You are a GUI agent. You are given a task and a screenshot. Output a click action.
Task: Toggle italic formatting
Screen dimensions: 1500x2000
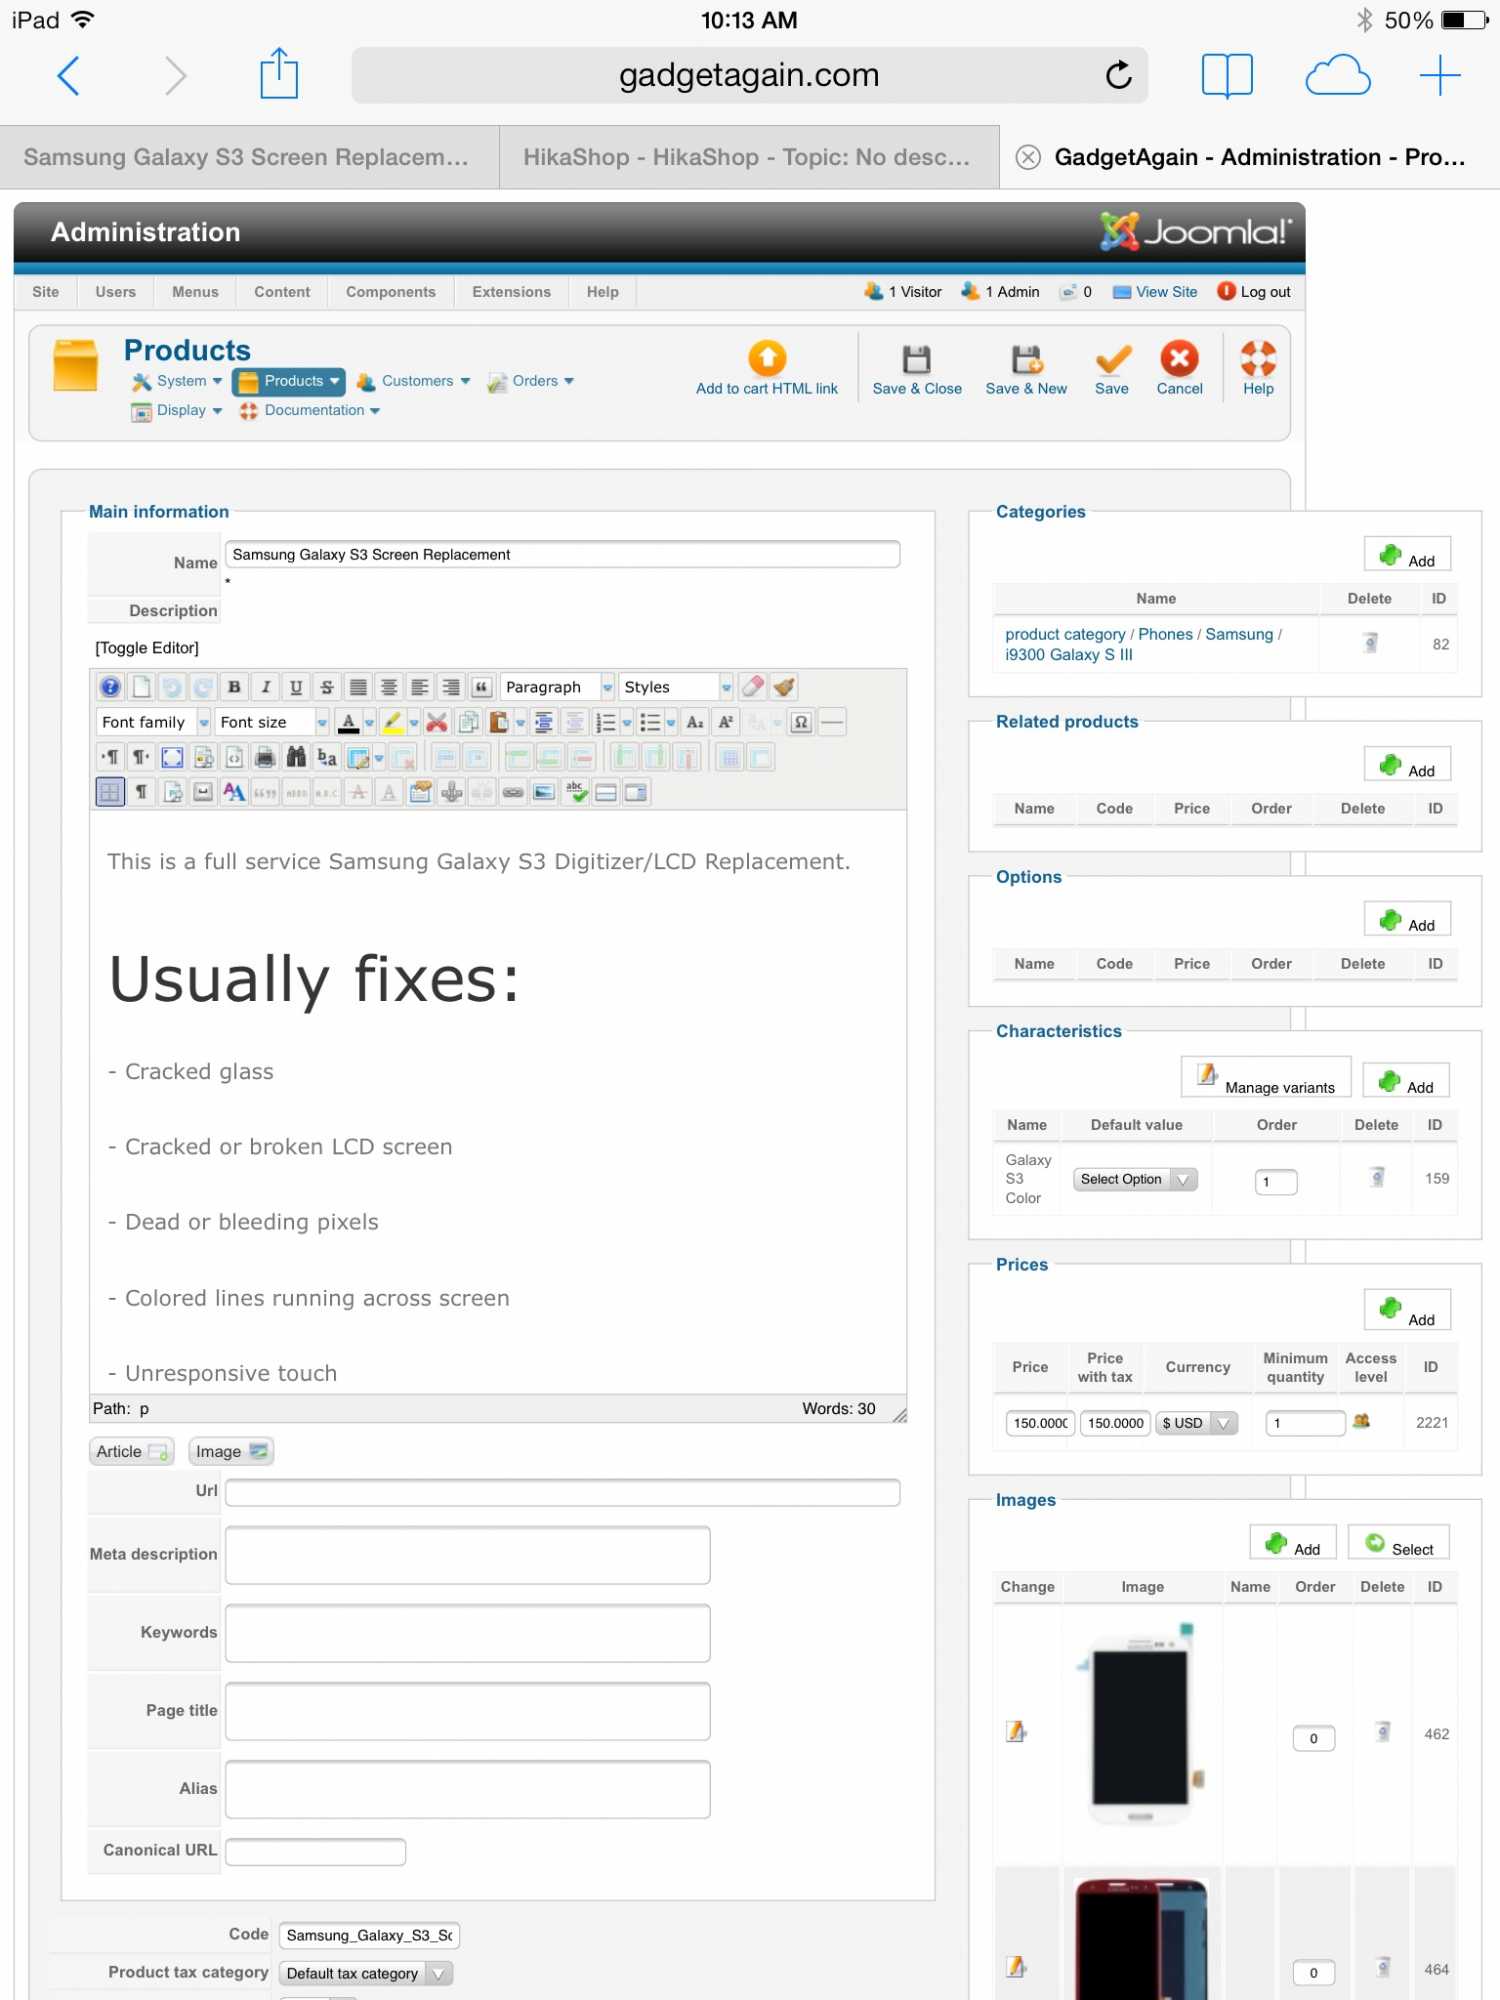point(265,687)
